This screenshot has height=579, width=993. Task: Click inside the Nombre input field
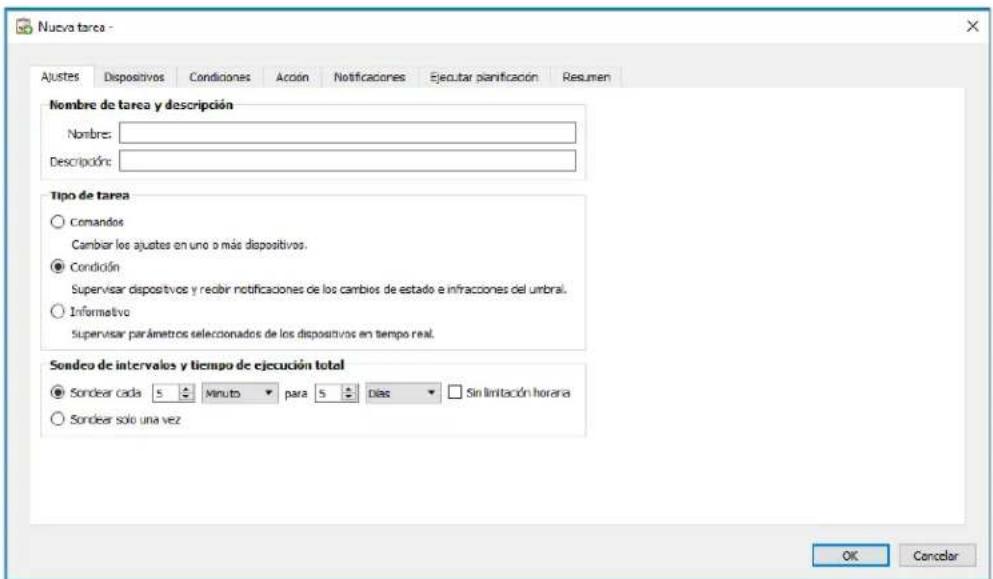point(350,130)
